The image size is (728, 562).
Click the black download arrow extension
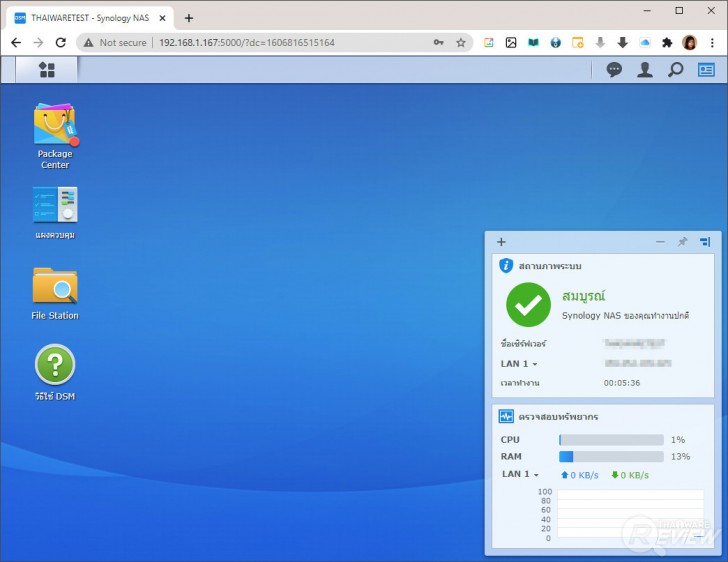[623, 43]
